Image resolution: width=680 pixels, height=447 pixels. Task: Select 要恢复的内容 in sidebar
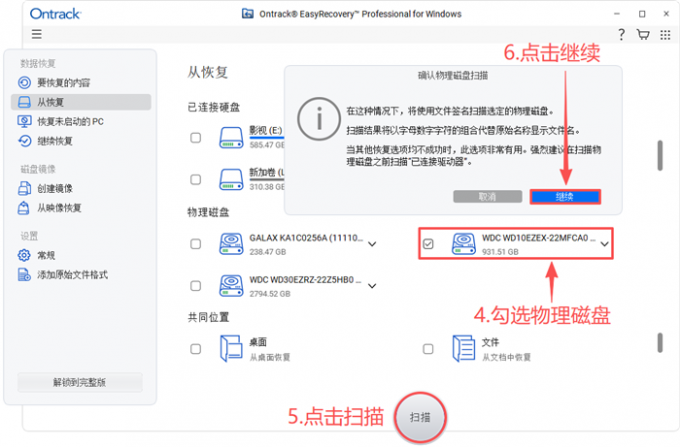tap(81, 82)
